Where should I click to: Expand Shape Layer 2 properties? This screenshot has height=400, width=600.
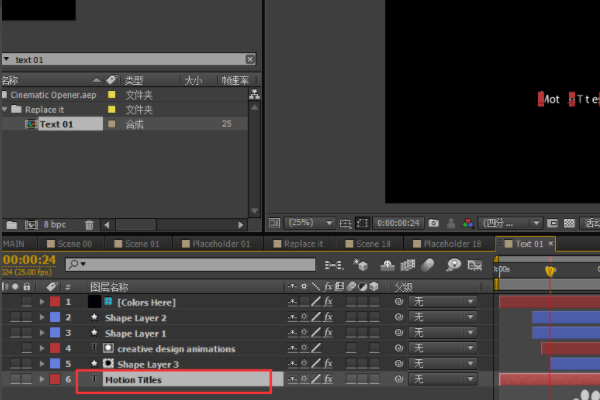pos(42,317)
